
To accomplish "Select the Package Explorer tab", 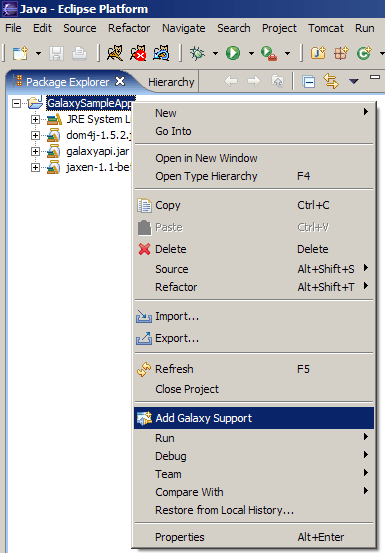I will 67,82.
